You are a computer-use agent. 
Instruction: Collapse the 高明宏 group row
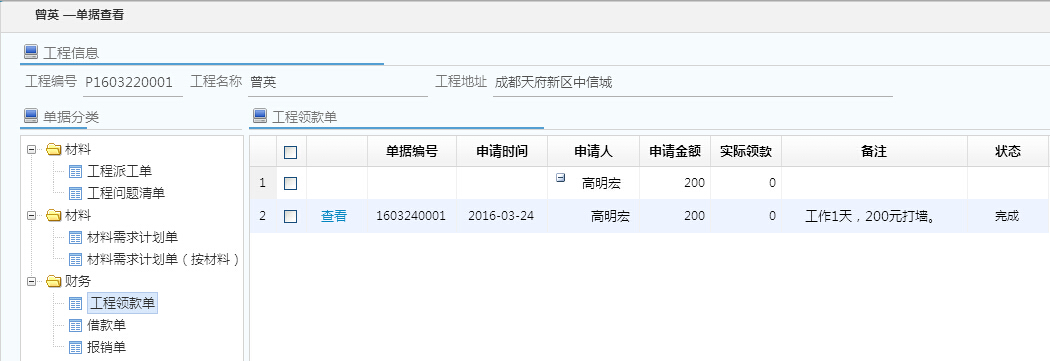560,177
